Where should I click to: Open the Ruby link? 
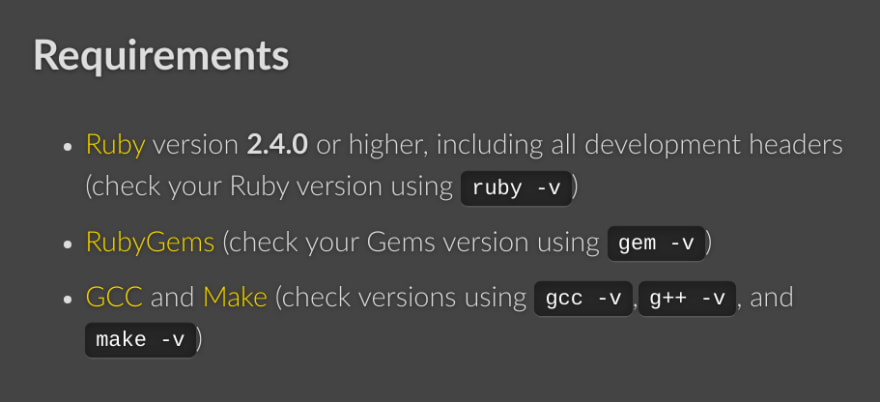(115, 145)
